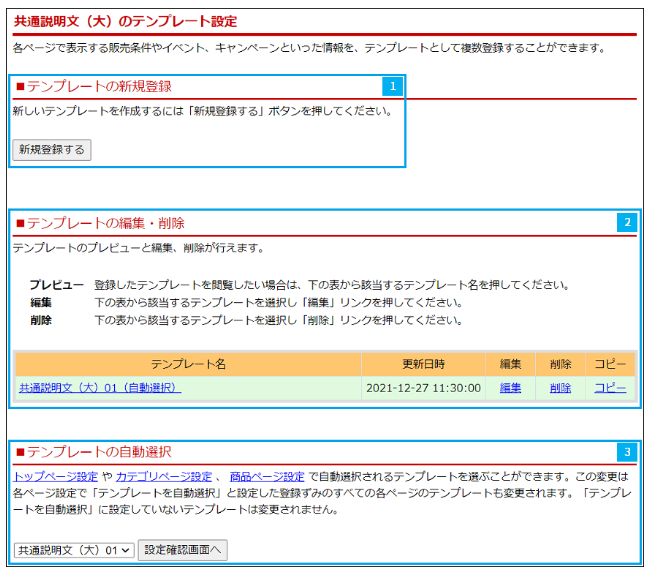Image resolution: width=650 pixels, height=576 pixels.
Task: Click the blue コピー link in template row
Action: click(610, 388)
